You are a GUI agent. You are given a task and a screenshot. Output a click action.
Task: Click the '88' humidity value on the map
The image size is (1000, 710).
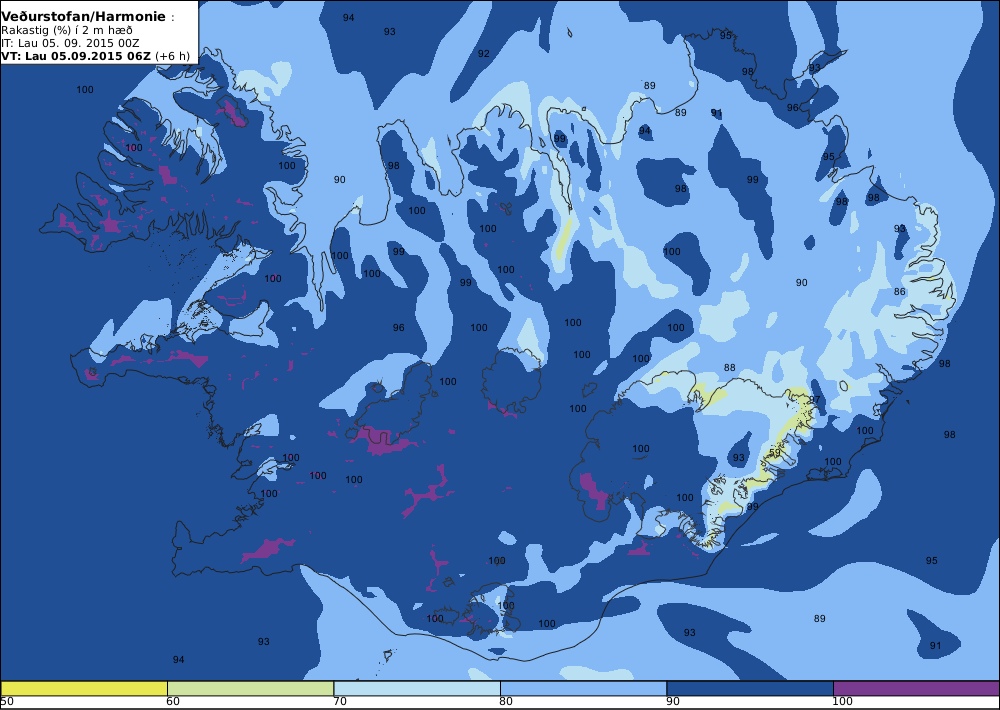coord(730,367)
